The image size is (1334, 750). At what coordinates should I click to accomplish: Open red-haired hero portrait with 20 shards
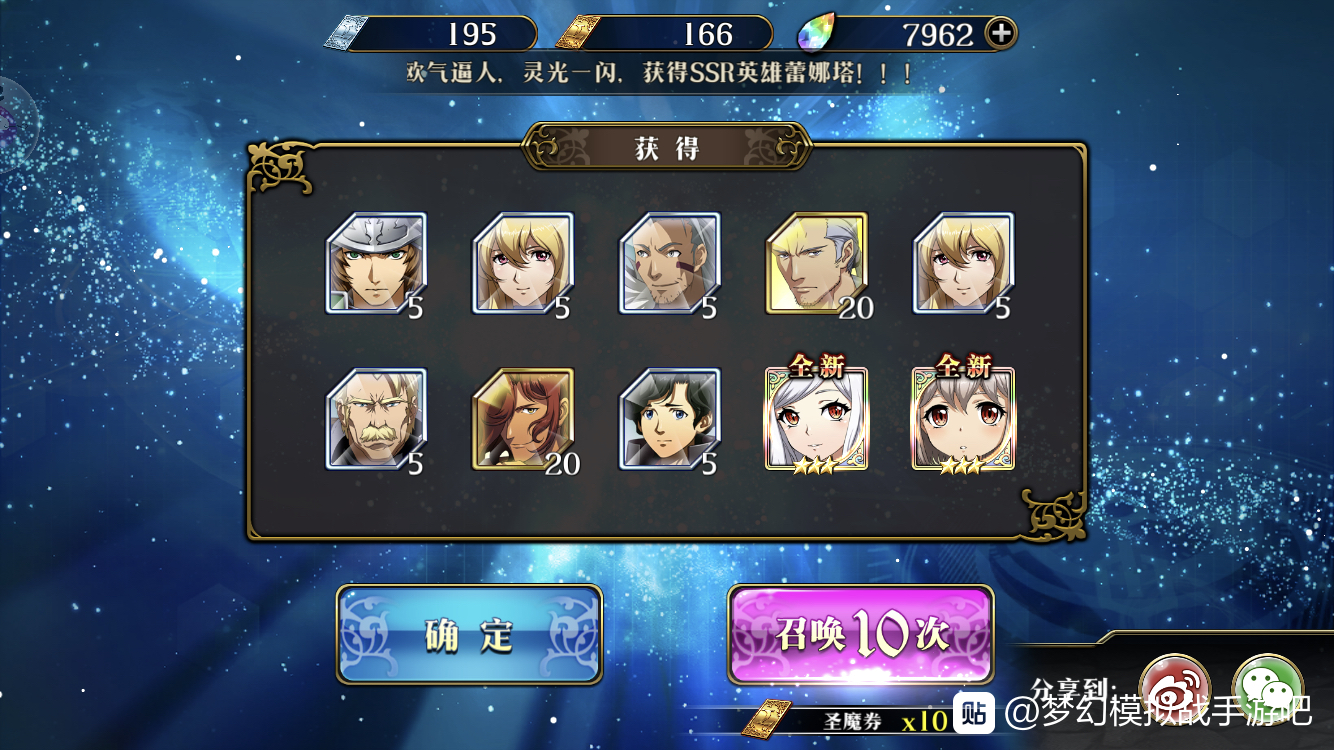point(523,419)
